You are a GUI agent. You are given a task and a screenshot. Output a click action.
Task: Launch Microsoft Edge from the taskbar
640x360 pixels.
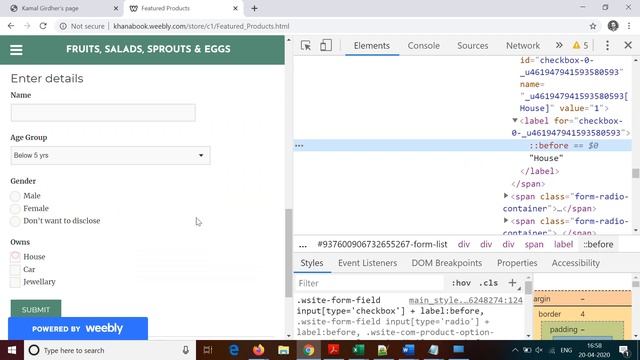[234, 350]
